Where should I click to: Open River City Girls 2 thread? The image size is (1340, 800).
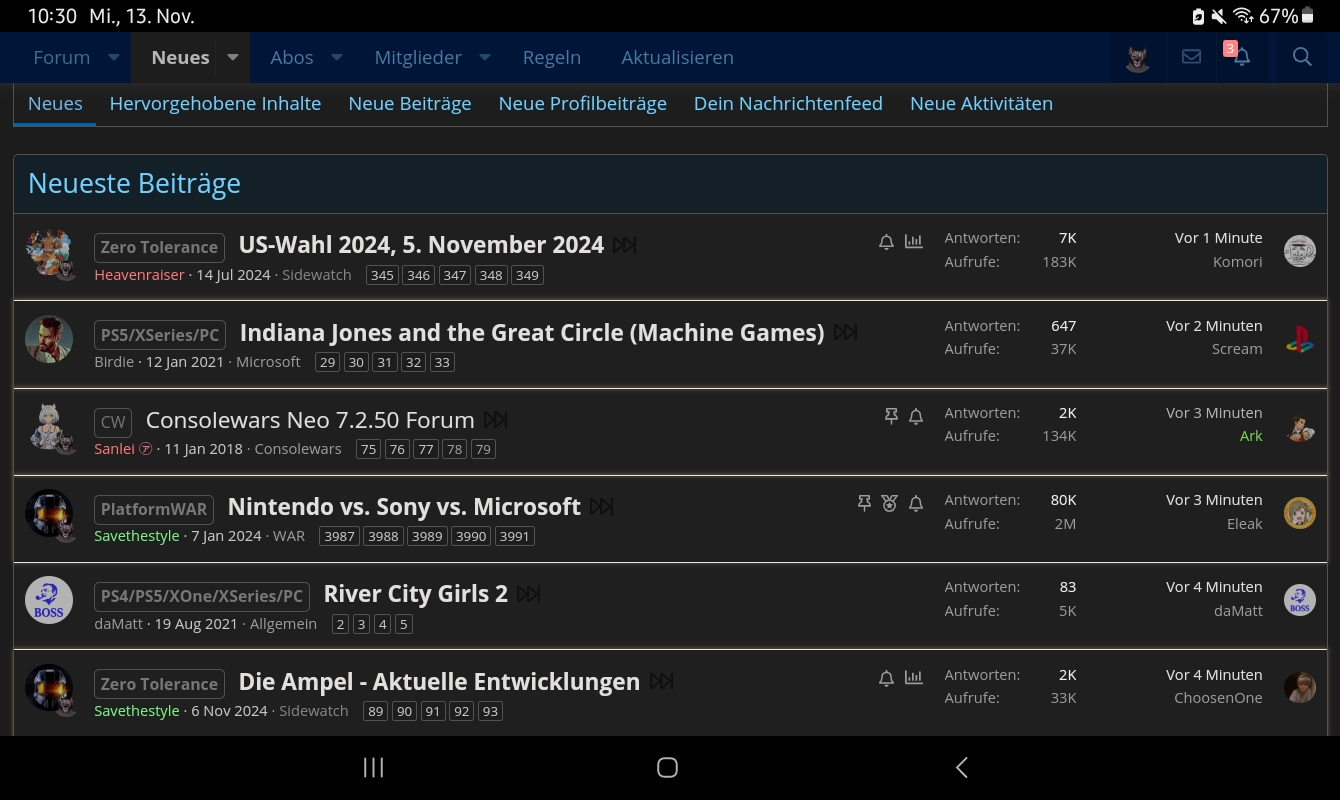(416, 594)
